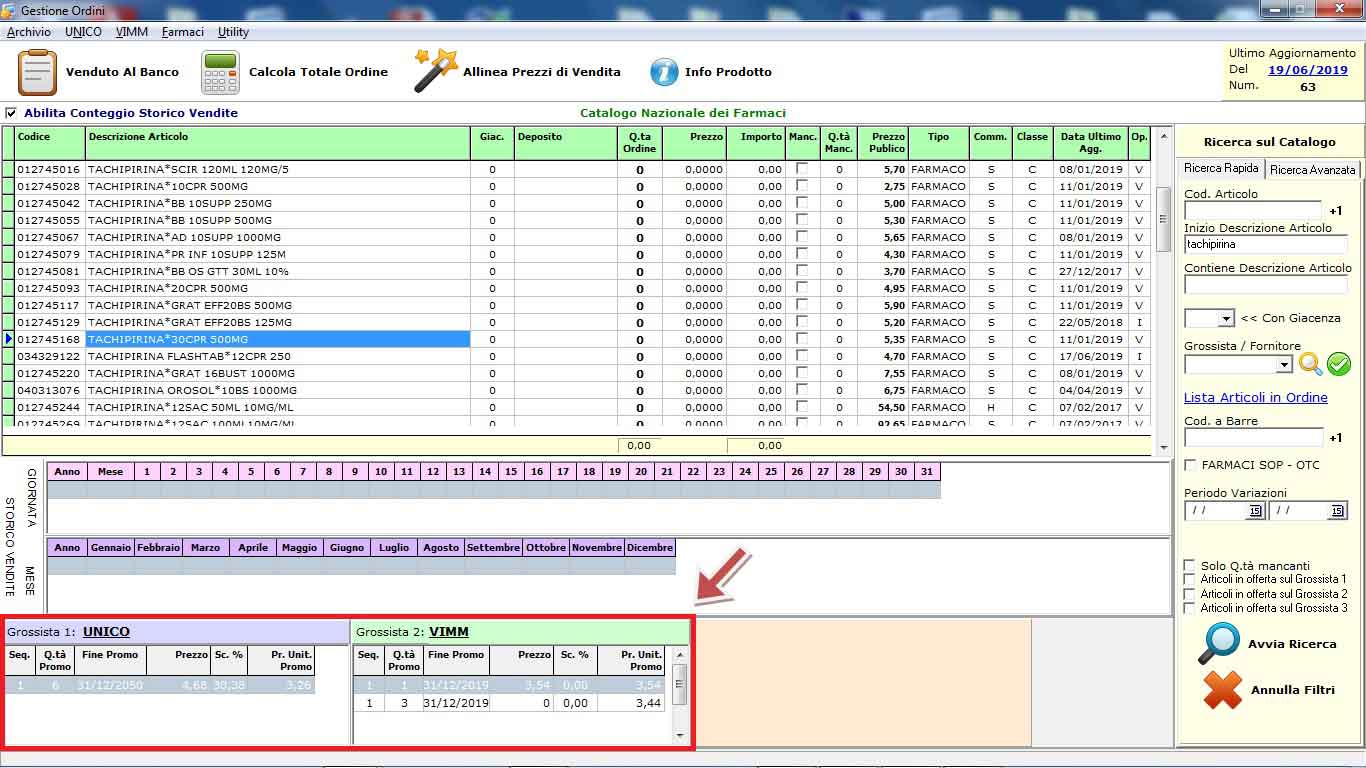The image size is (1366, 768).
Task: Open the Con Giacenza dropdown
Action: click(1227, 319)
